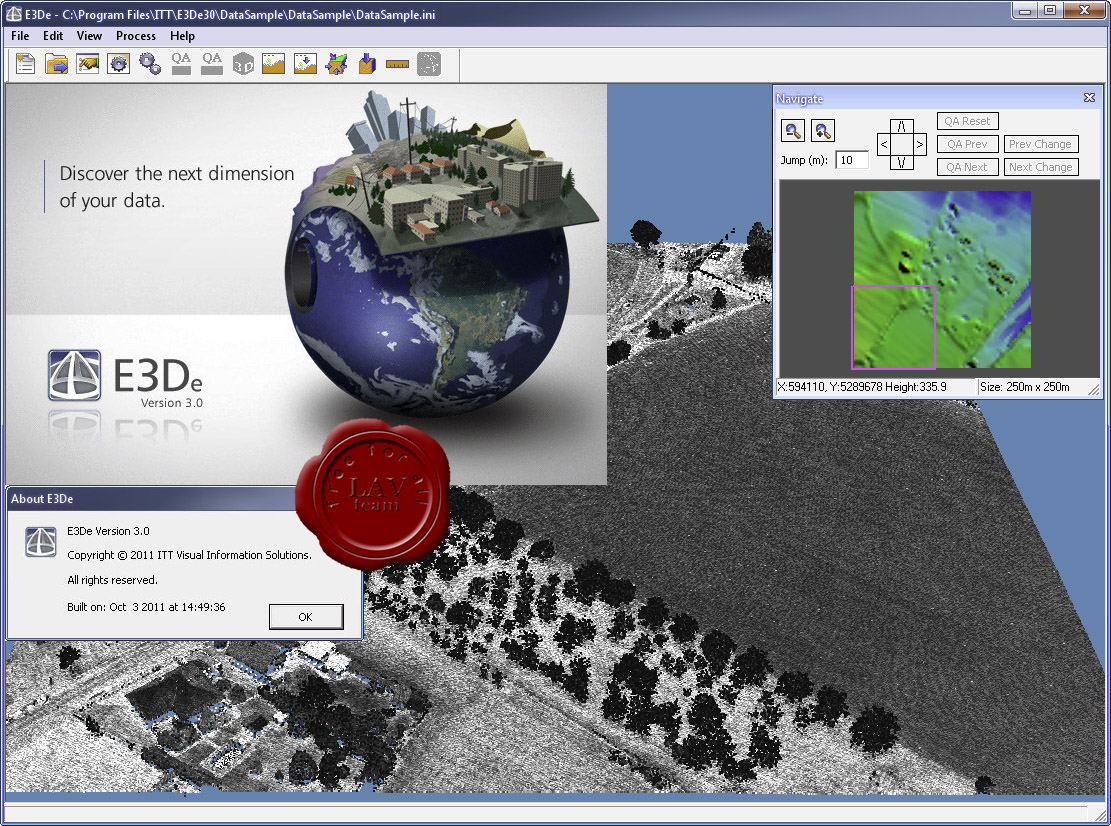Move west with the left arrow pad

point(884,145)
